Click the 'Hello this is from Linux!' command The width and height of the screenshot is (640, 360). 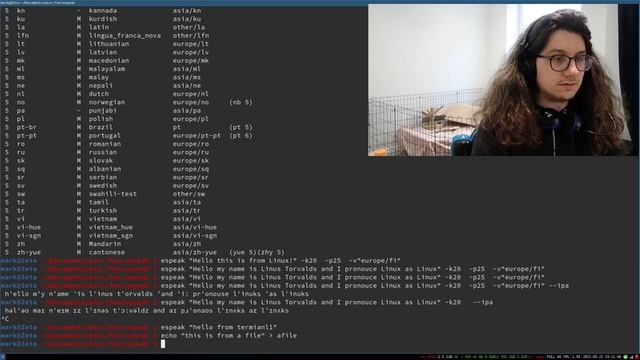(281, 261)
